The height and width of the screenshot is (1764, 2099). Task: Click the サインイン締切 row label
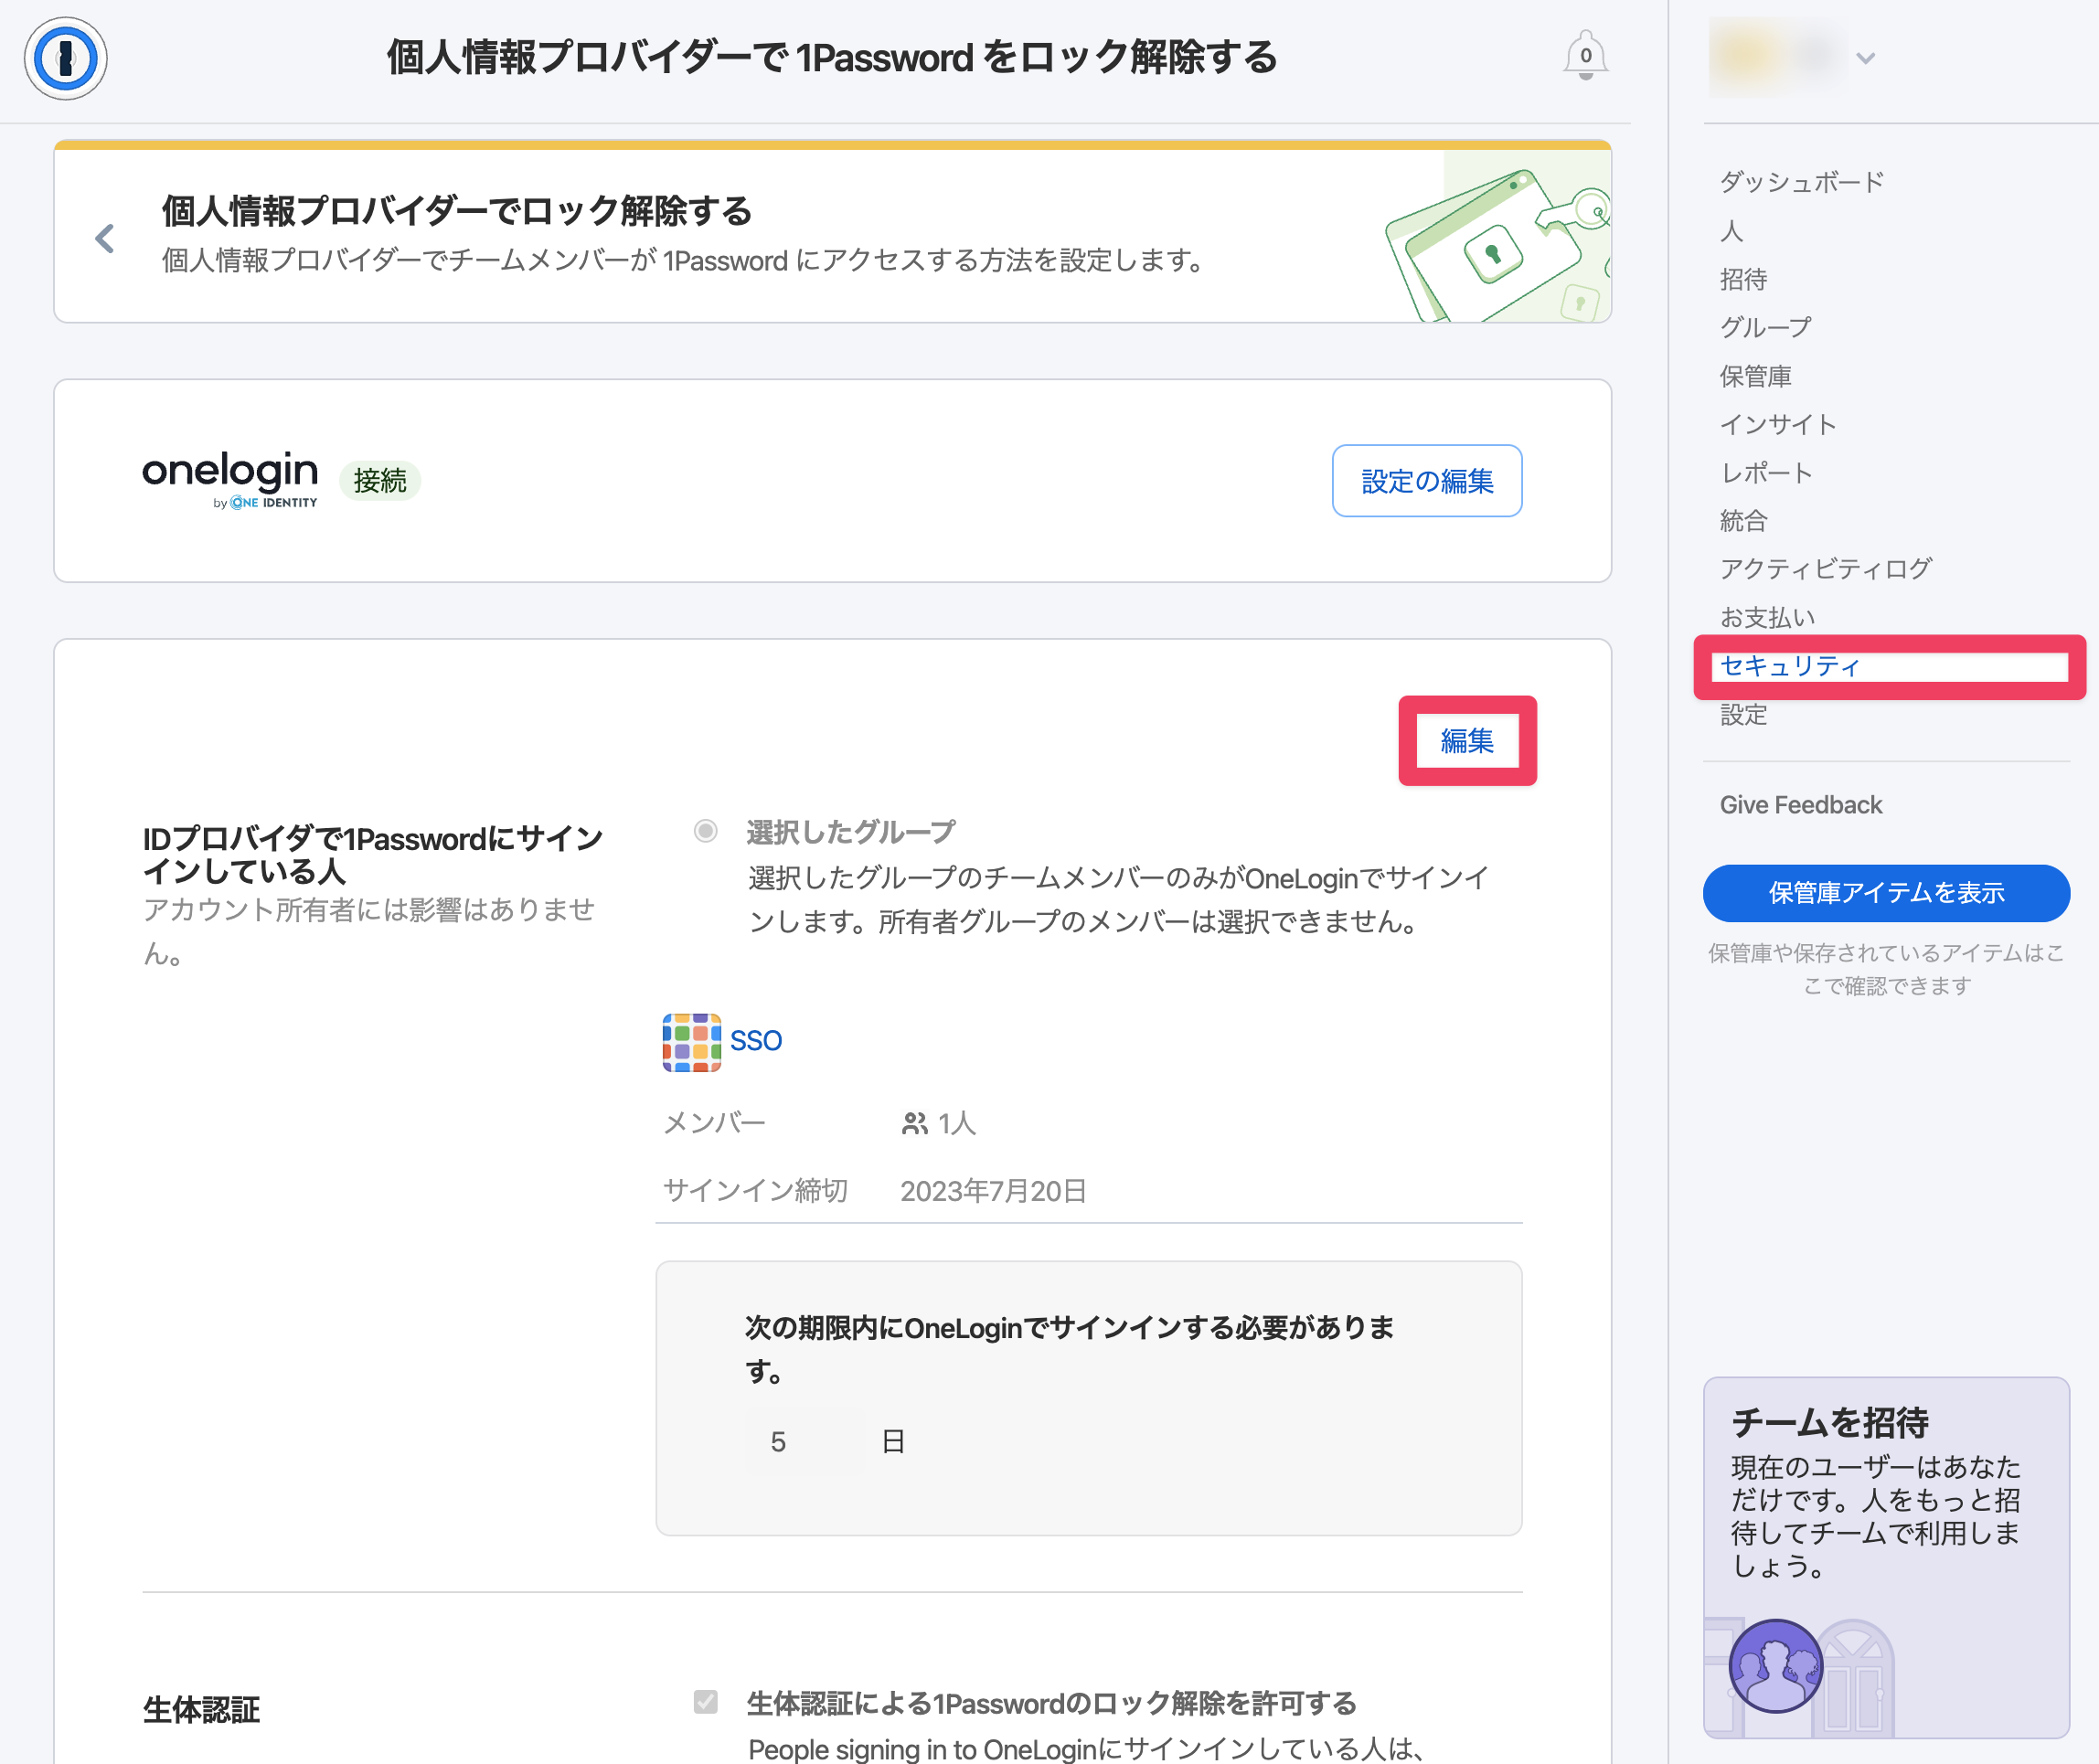[x=755, y=1191]
